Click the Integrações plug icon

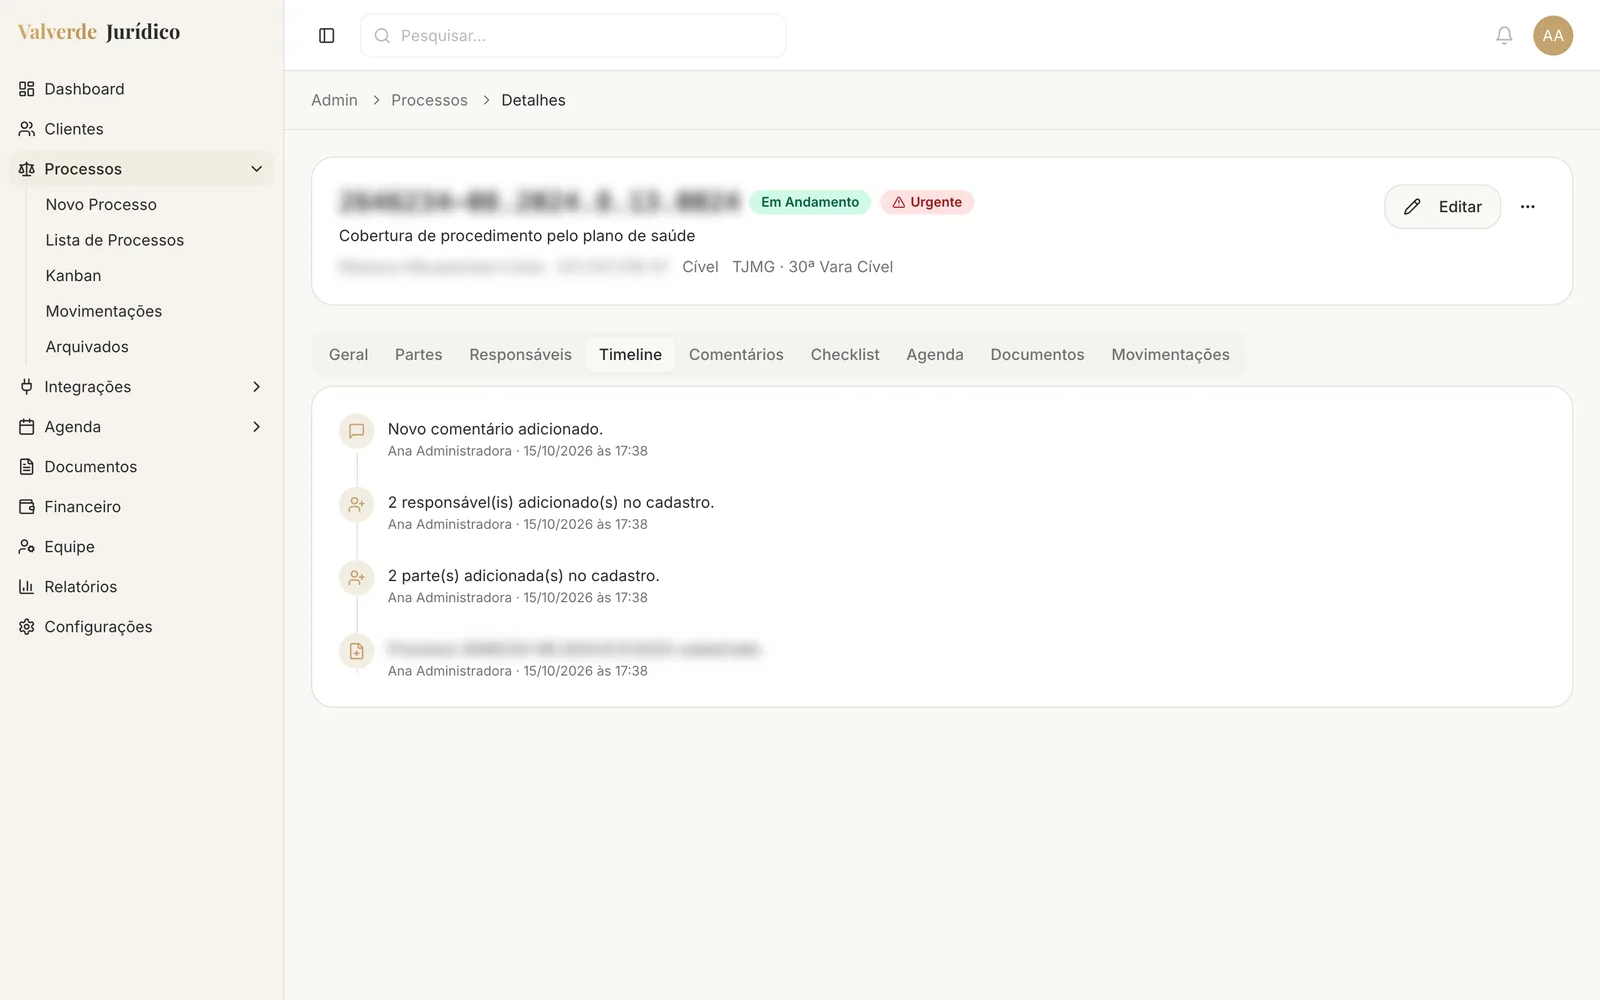pyautogui.click(x=27, y=387)
